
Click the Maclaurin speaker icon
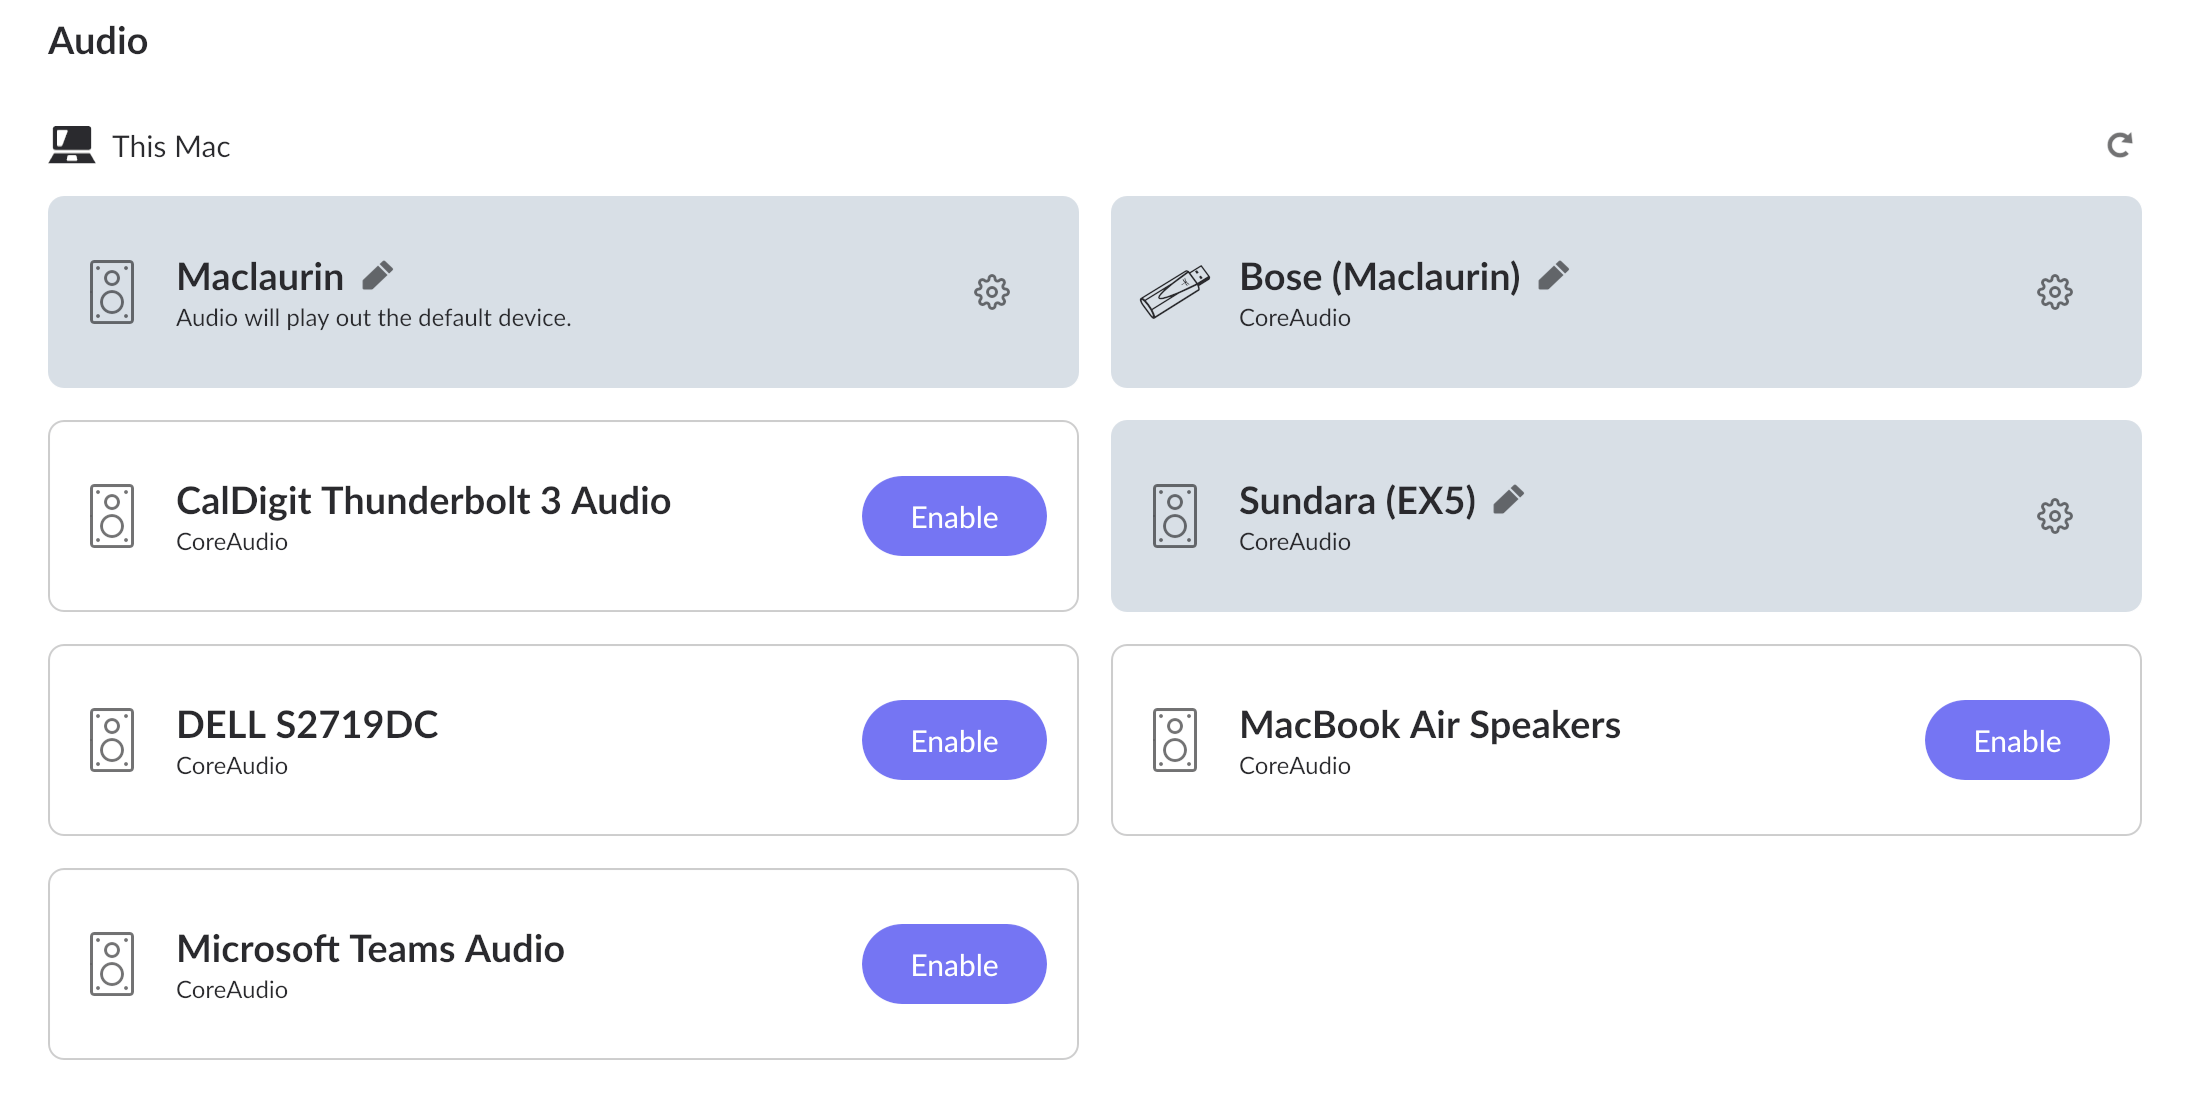(x=112, y=292)
